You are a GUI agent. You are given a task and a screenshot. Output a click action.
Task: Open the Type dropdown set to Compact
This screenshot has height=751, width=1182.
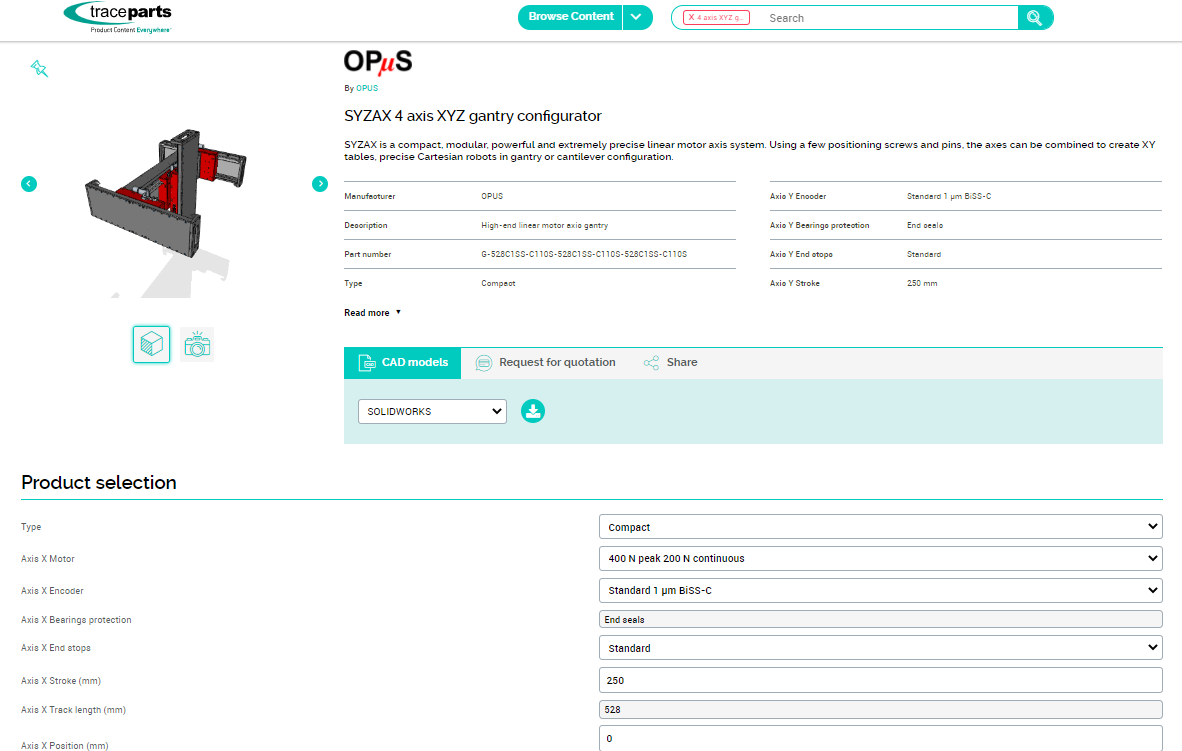pos(880,527)
